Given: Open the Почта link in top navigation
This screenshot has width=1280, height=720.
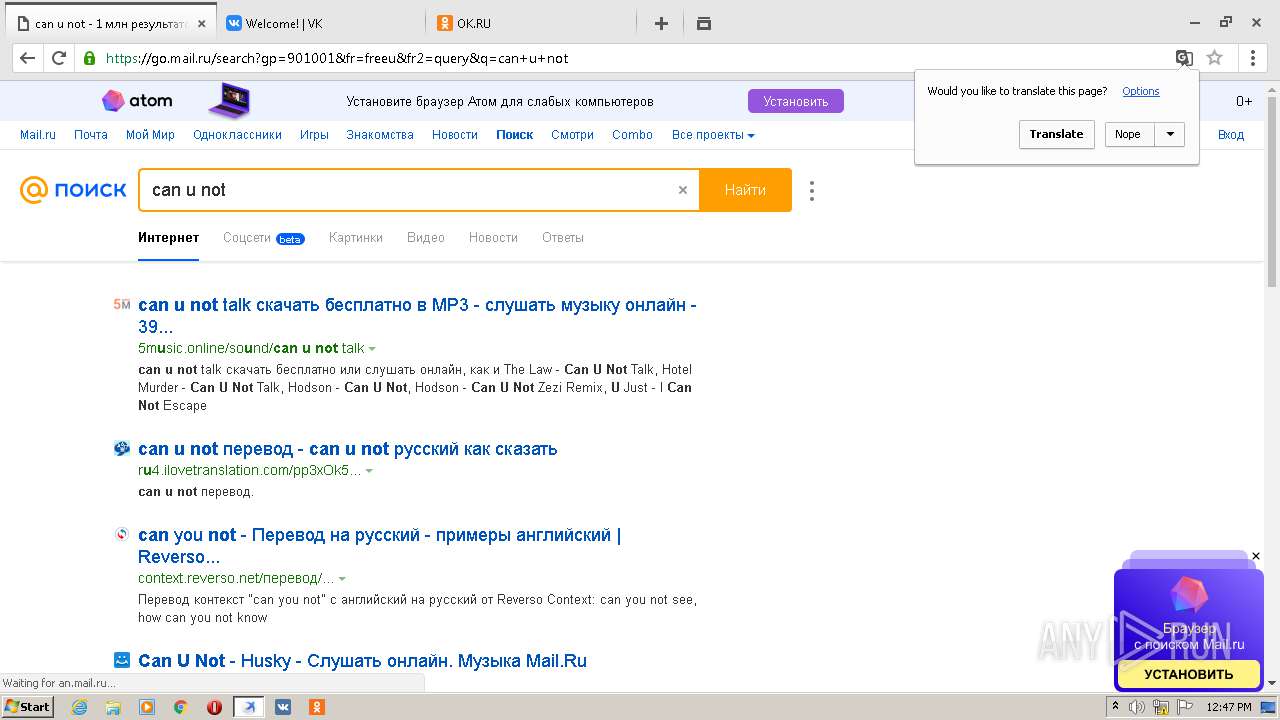Looking at the screenshot, I should [x=91, y=135].
